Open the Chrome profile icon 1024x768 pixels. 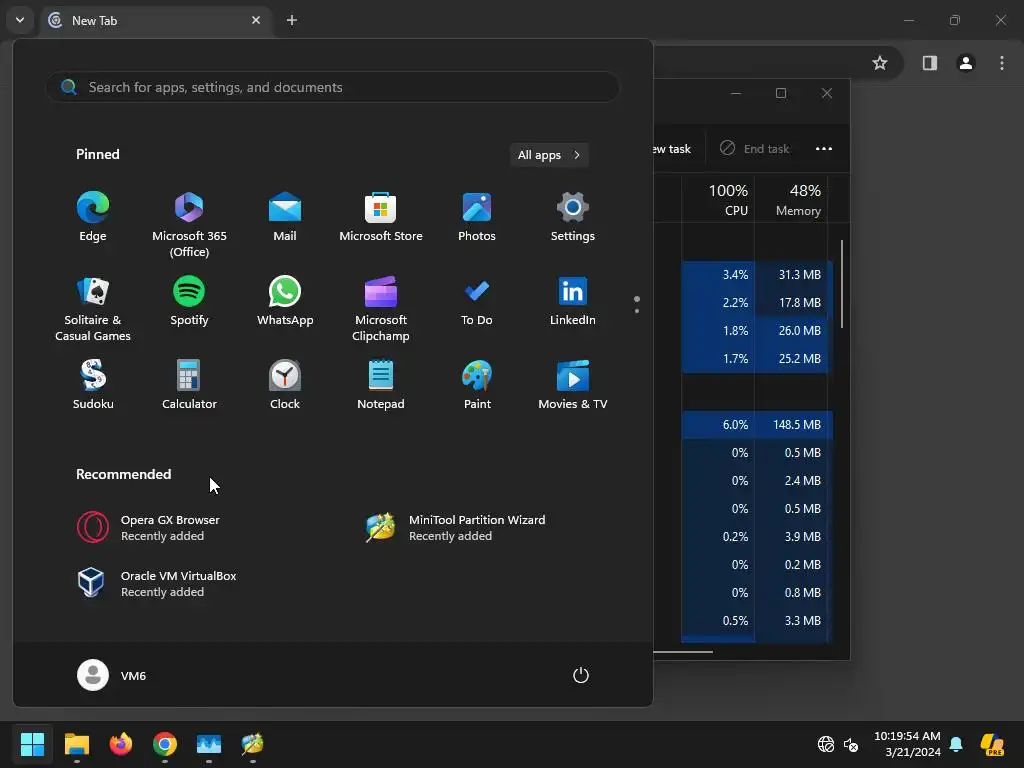click(965, 63)
